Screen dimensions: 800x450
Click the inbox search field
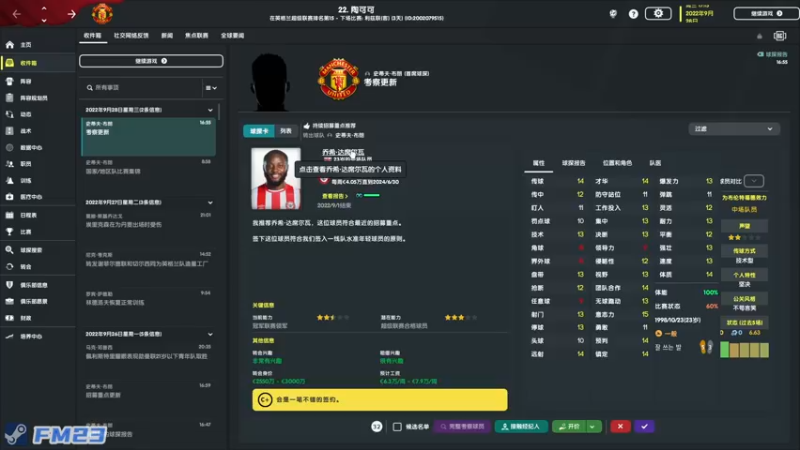point(143,88)
